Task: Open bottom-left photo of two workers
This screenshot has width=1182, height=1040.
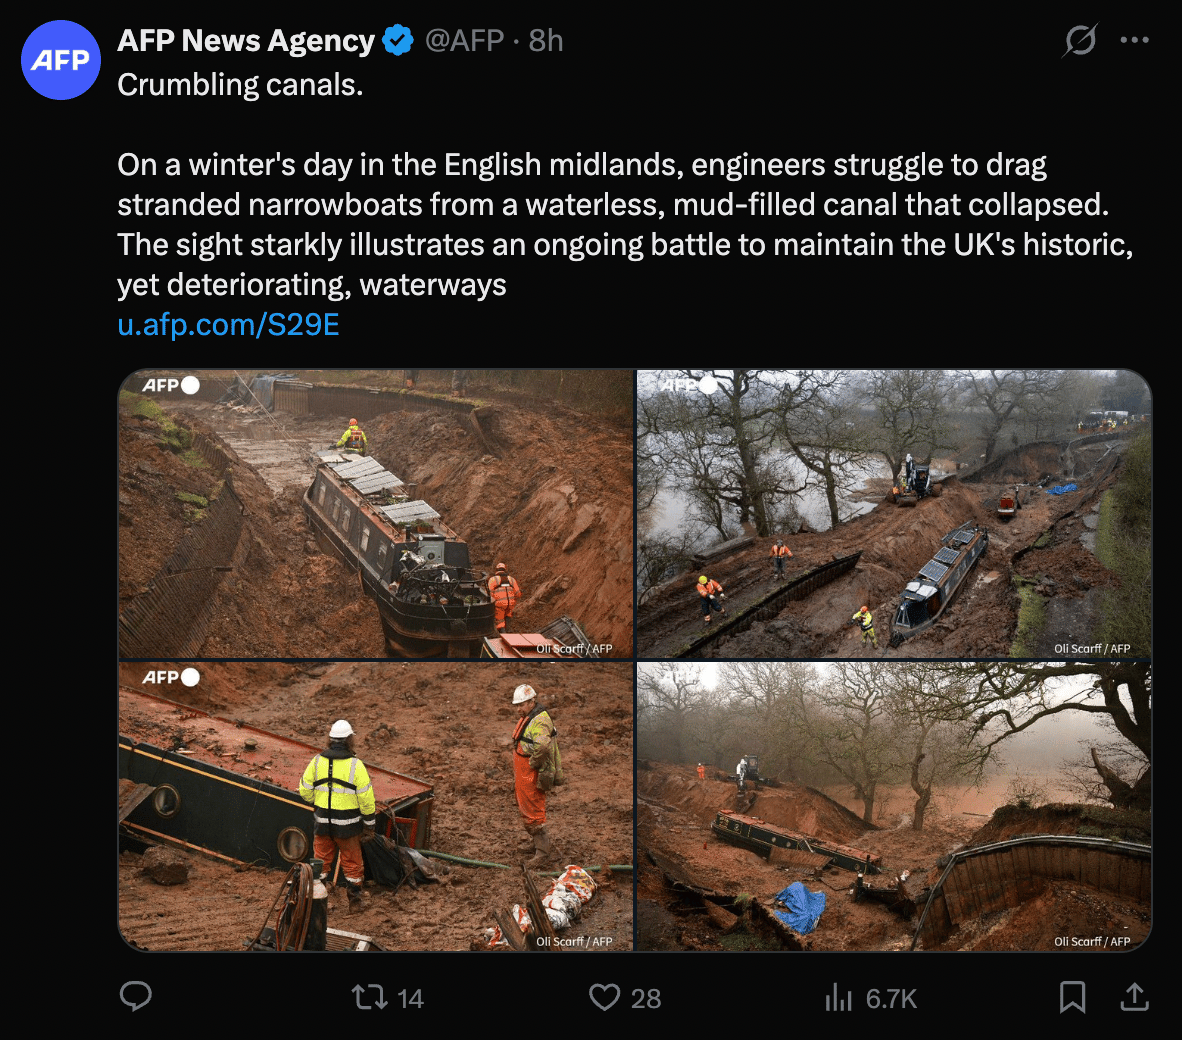Action: pos(376,806)
